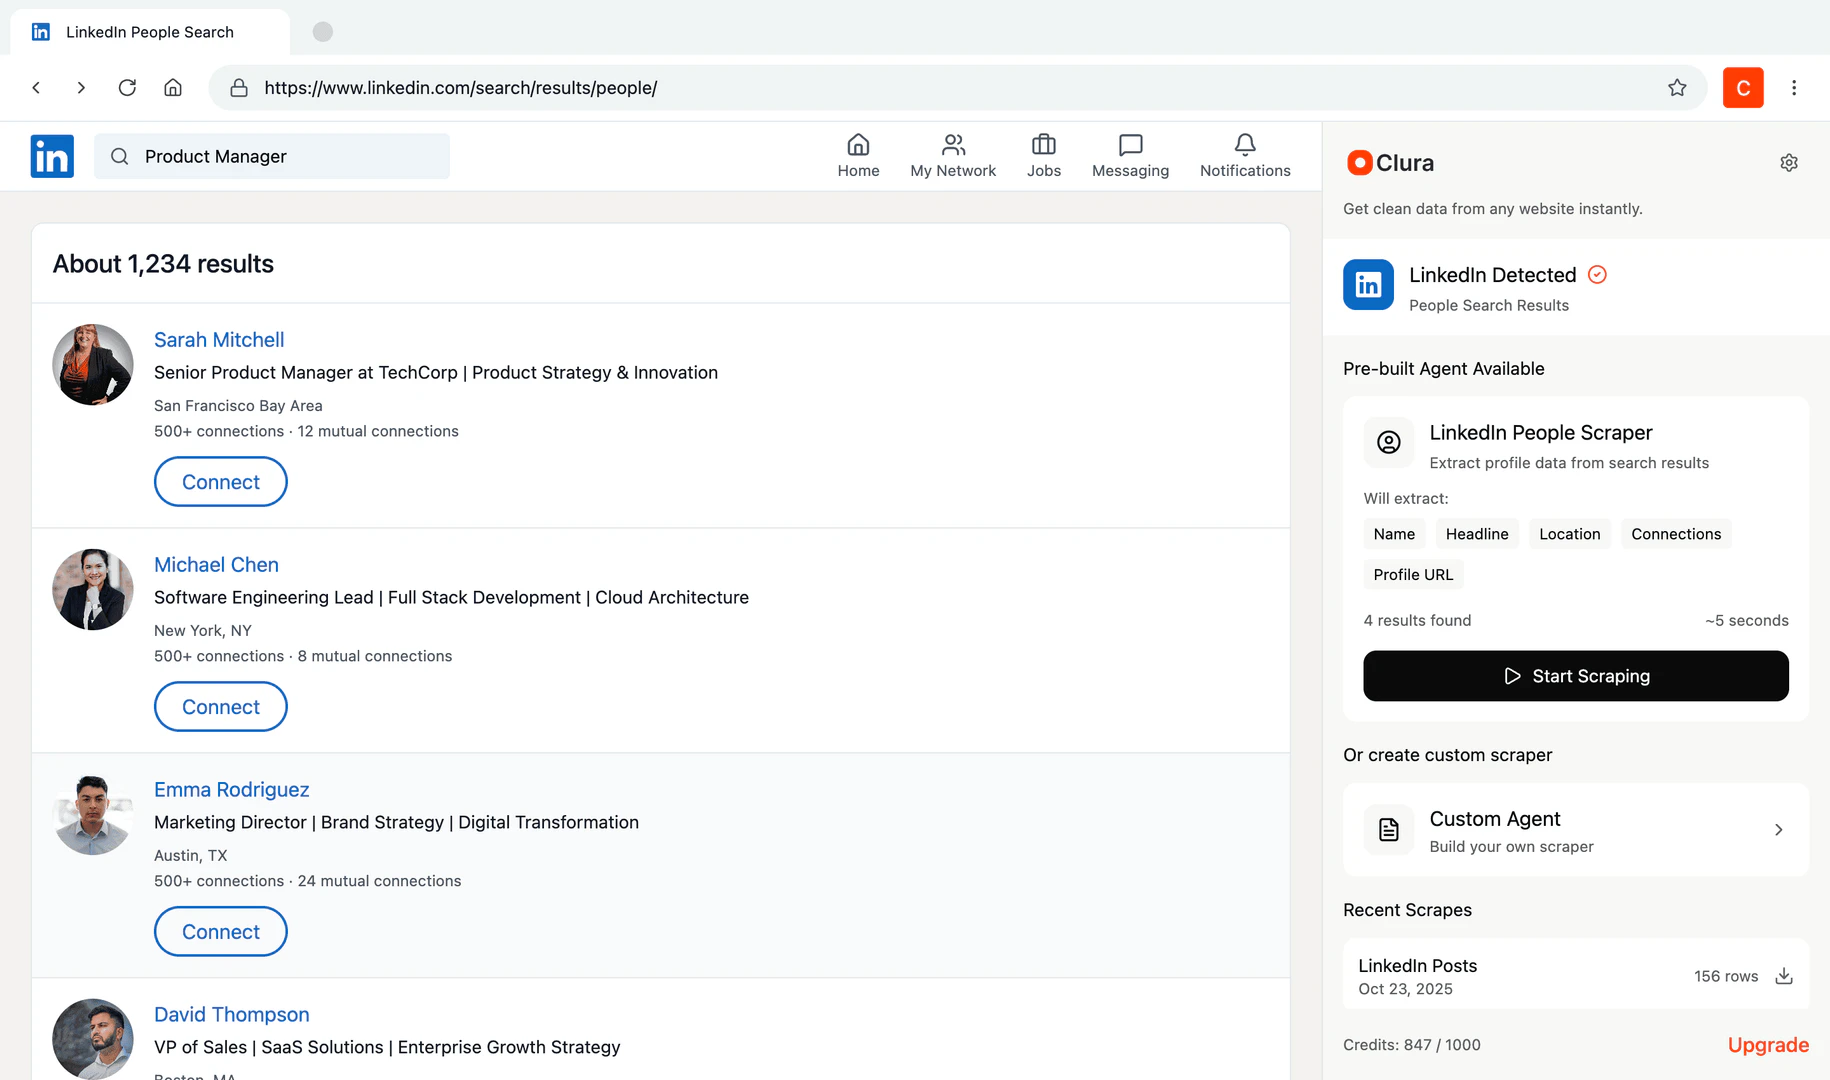
Task: Go to Jobs section
Action: (1043, 156)
